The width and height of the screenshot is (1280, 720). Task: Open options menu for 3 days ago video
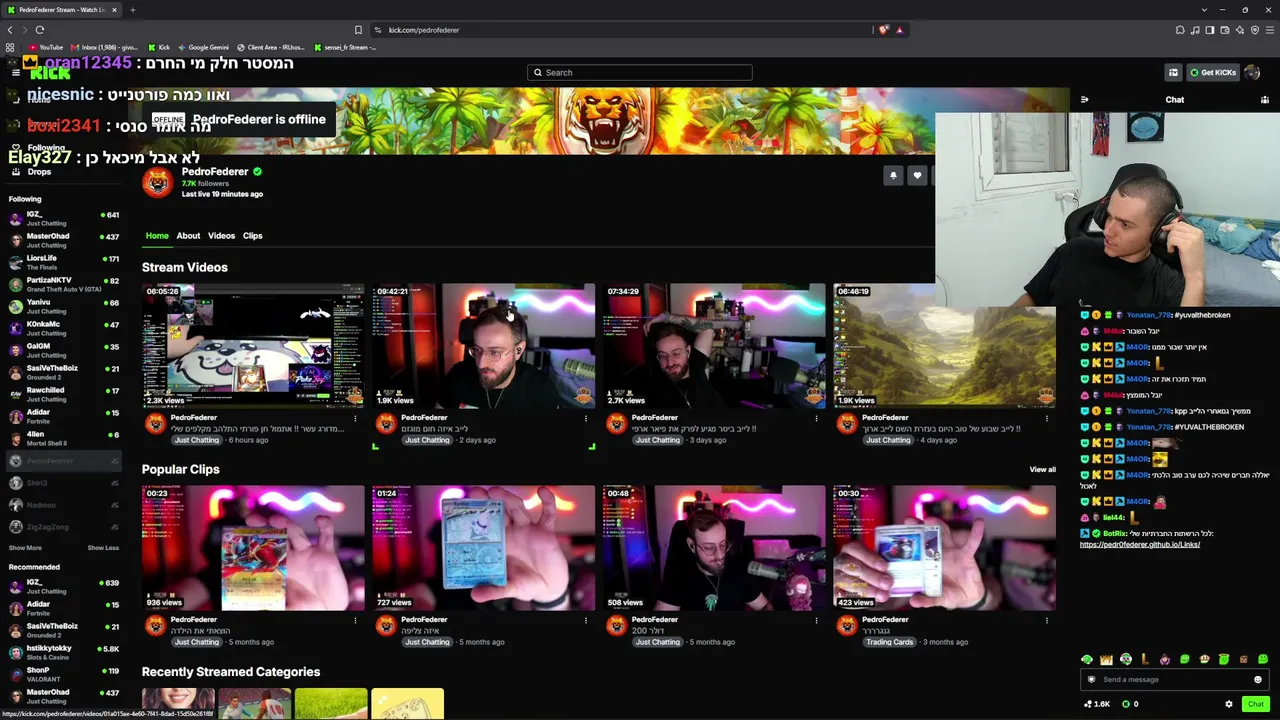pos(816,418)
